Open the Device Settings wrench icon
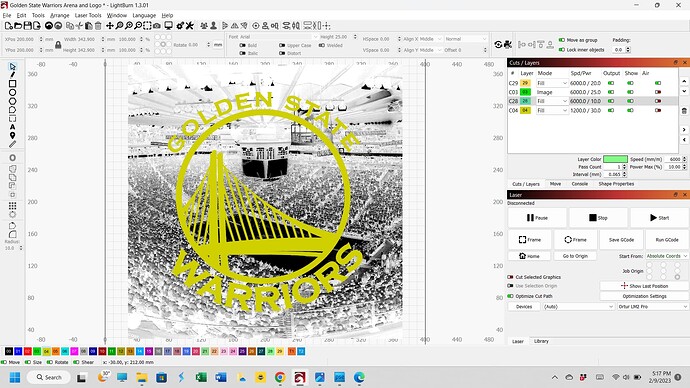 point(190,26)
